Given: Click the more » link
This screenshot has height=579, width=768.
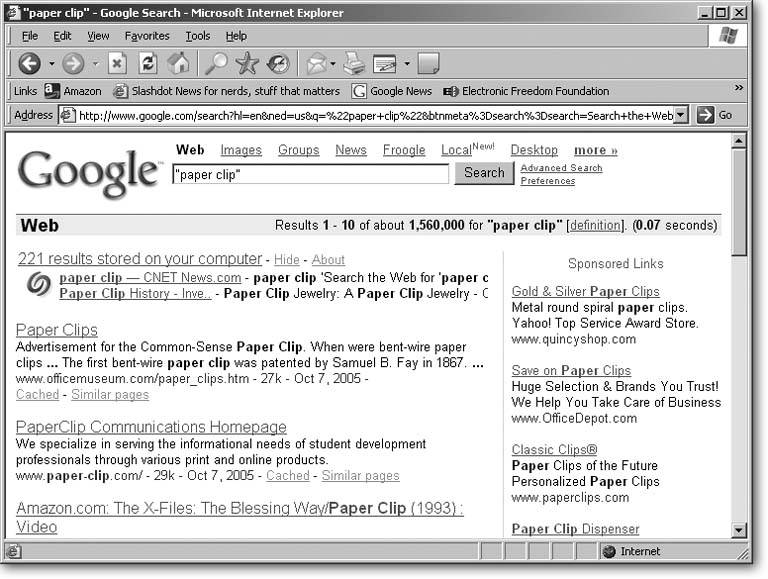Looking at the screenshot, I should coord(596,150).
